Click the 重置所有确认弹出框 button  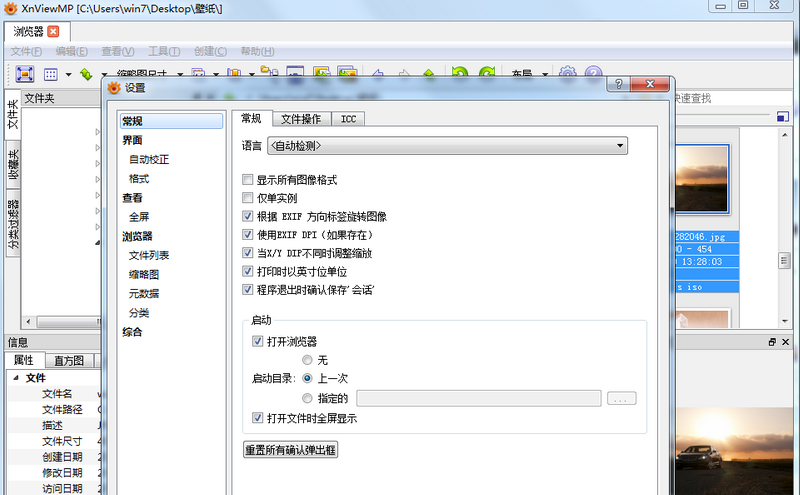291,449
